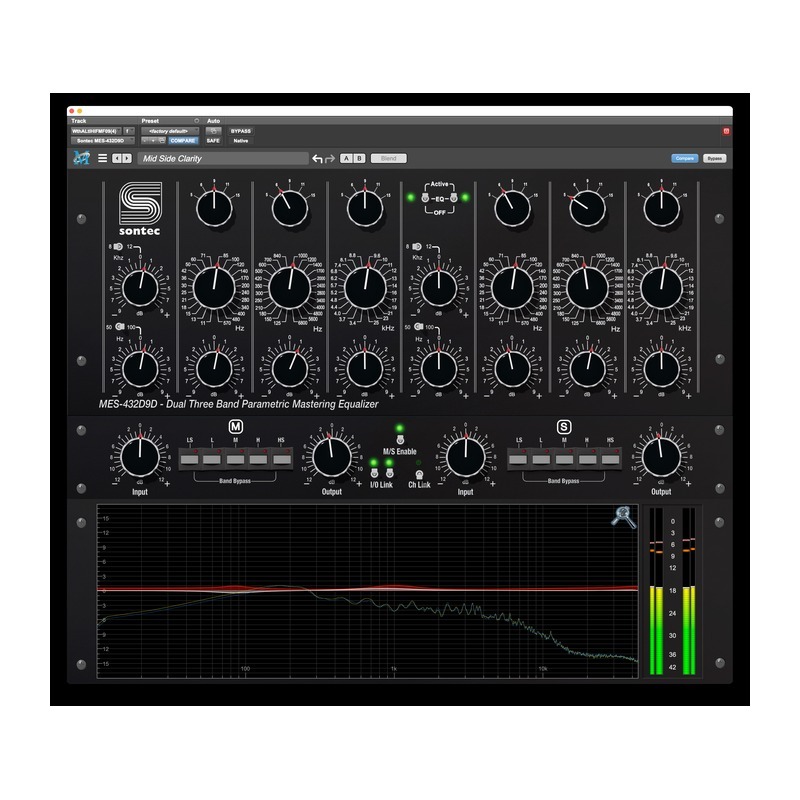This screenshot has width=800, height=800.
Task: Click right channel high band kHz frequency knob
Action: pyautogui.click(x=662, y=288)
